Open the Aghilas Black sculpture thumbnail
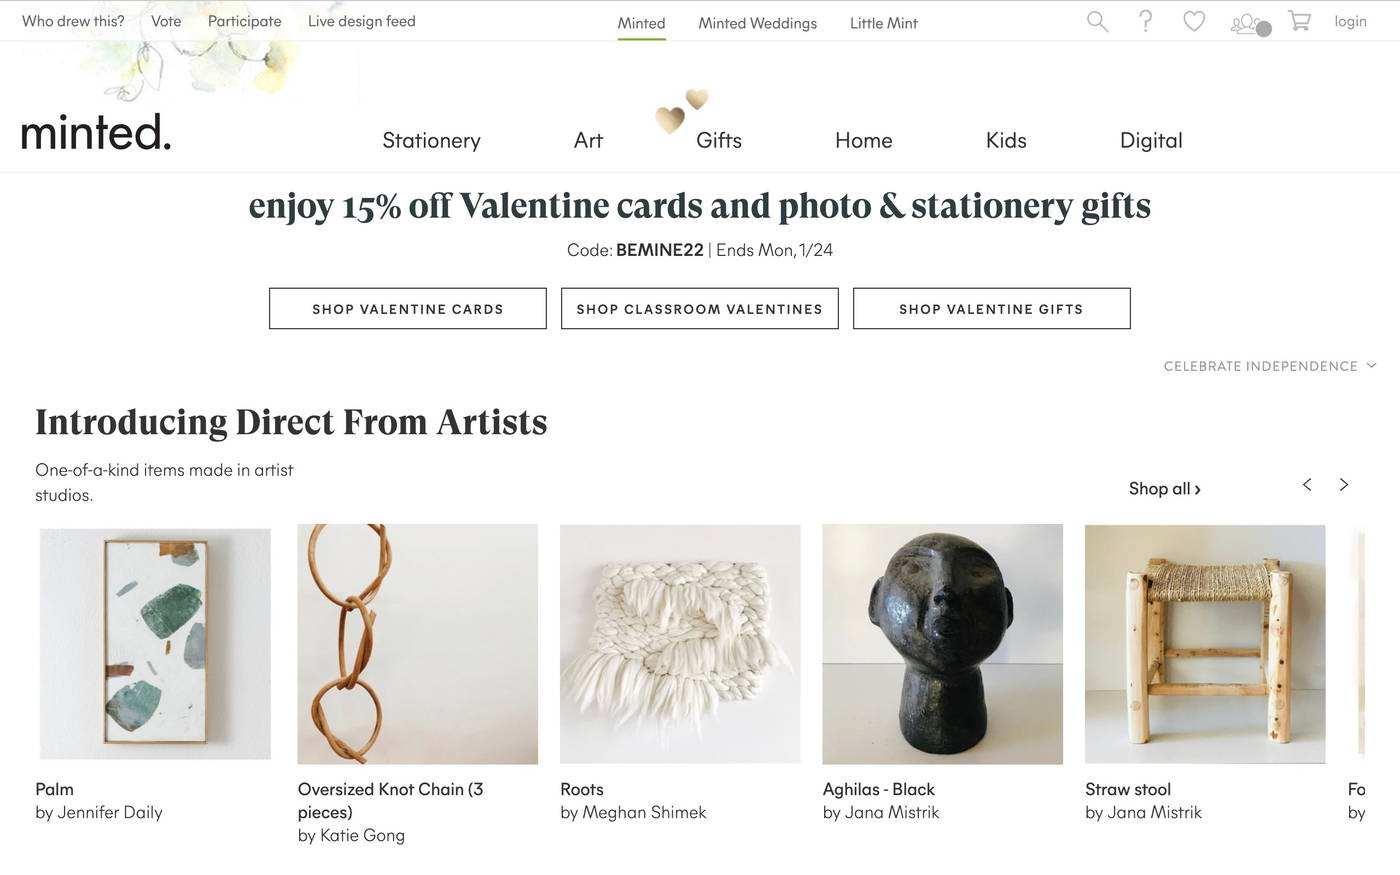This screenshot has height=875, width=1400. (942, 644)
